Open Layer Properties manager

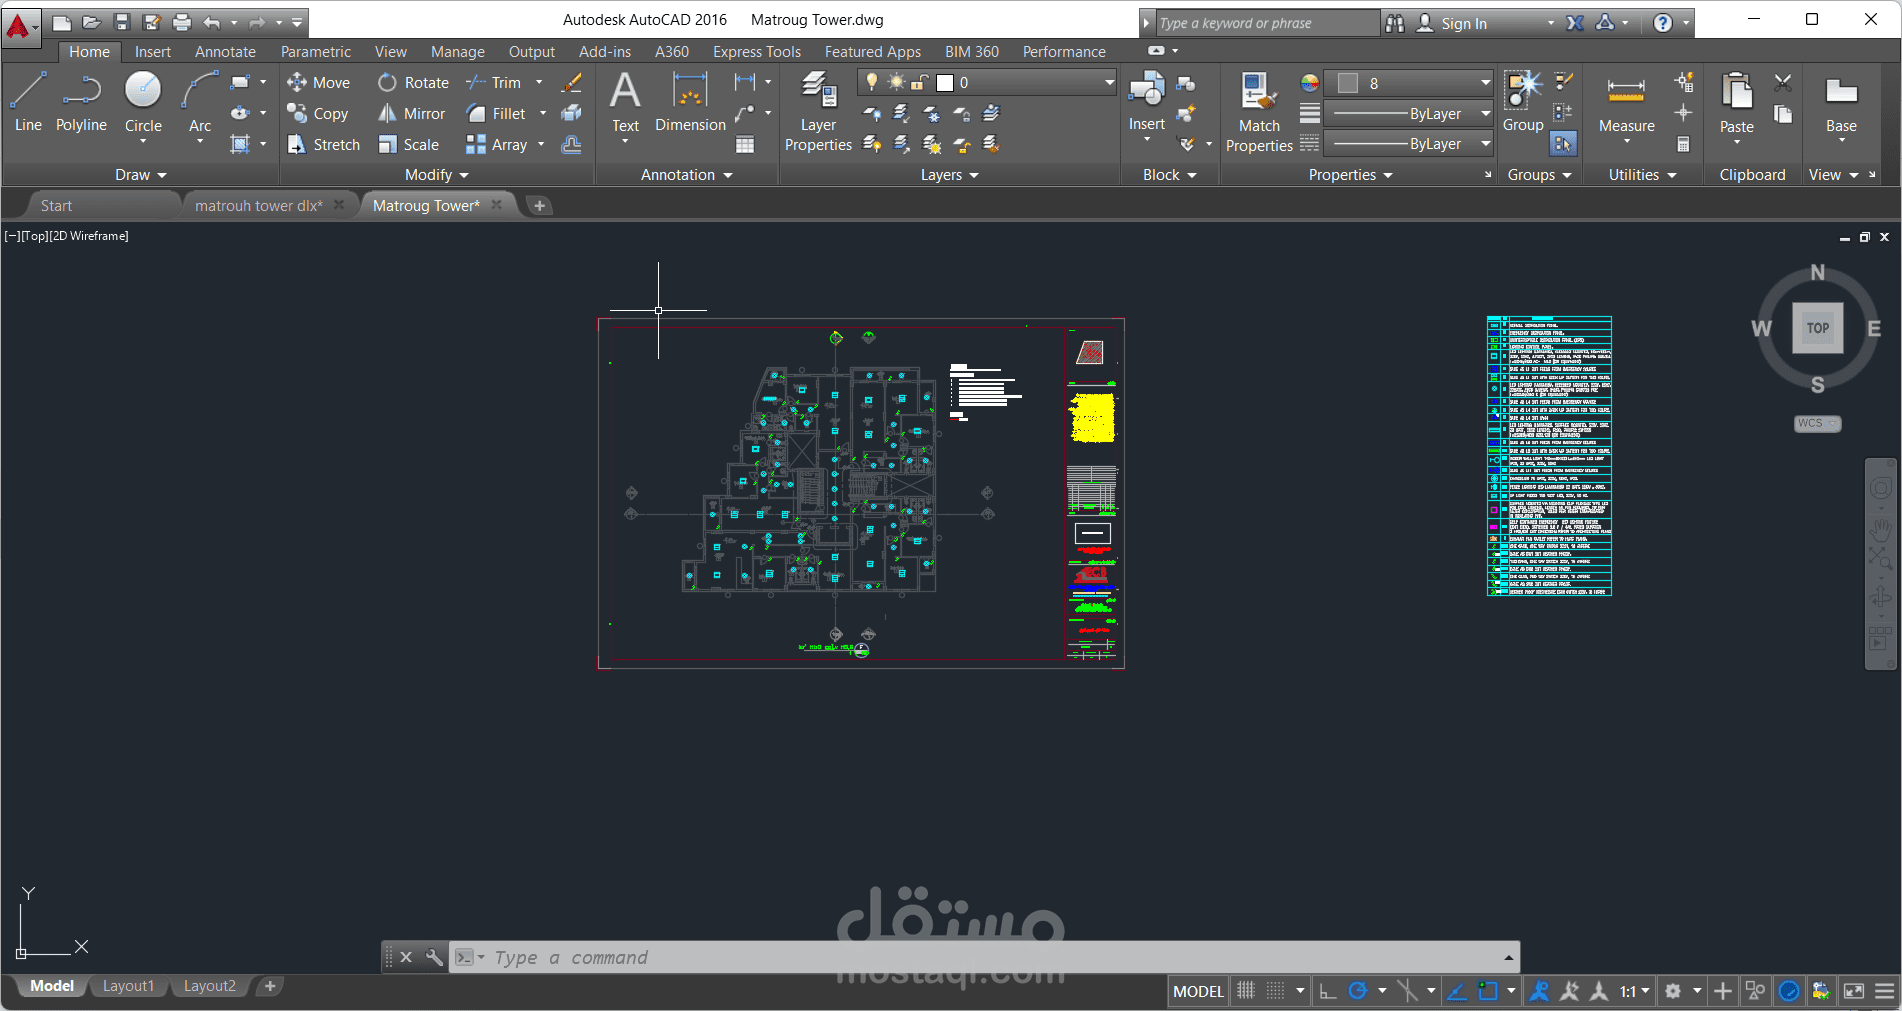coord(818,112)
